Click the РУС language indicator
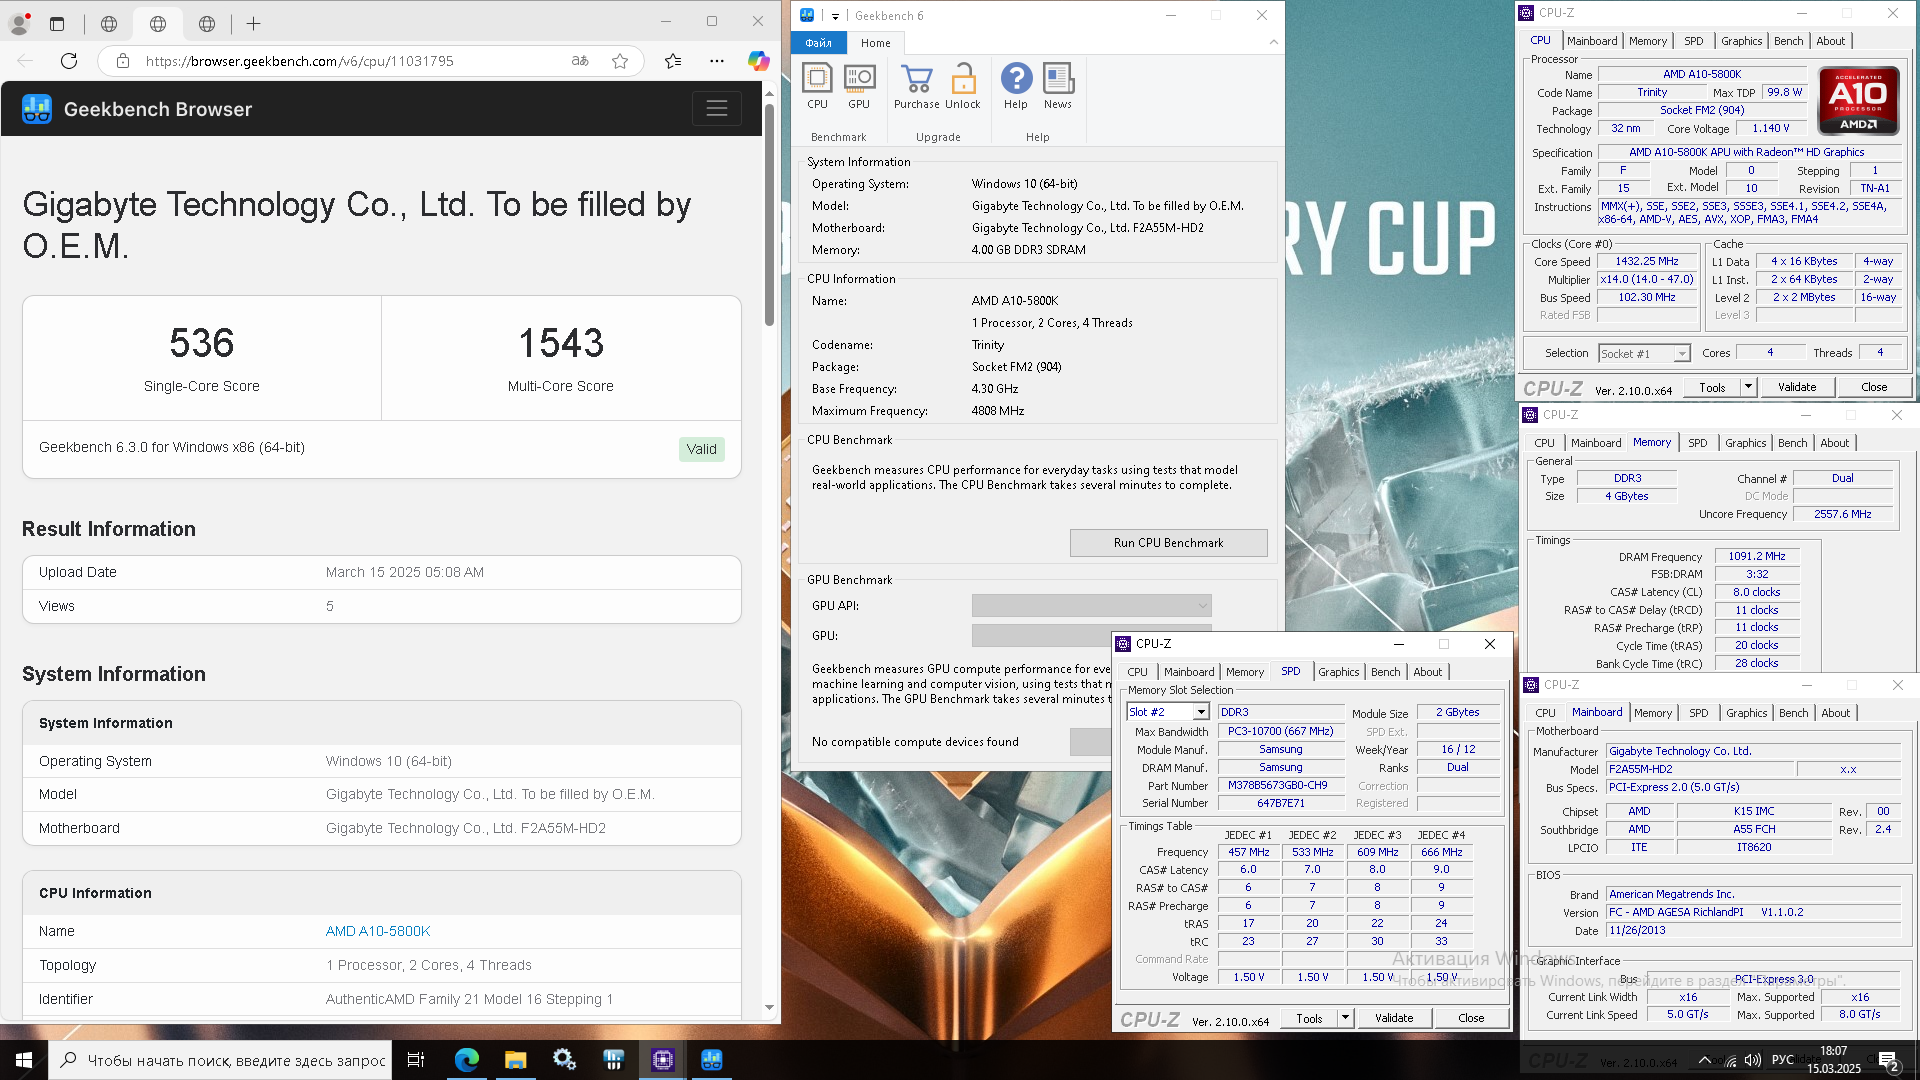Viewport: 1920px width, 1080px height. [1782, 1060]
